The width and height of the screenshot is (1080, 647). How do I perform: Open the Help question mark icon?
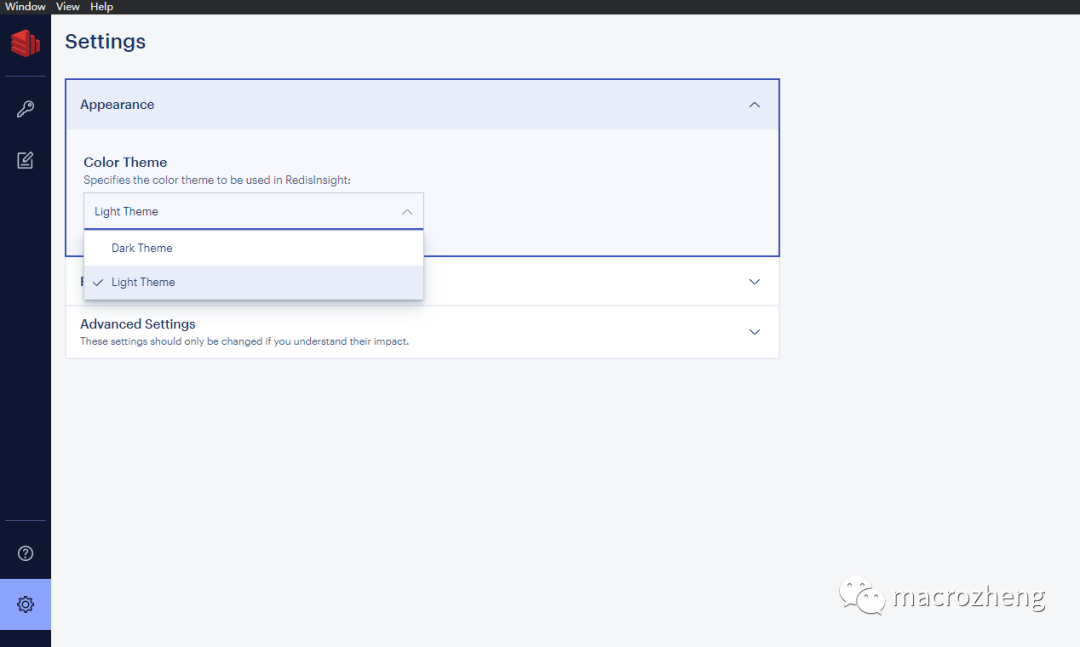tap(25, 553)
